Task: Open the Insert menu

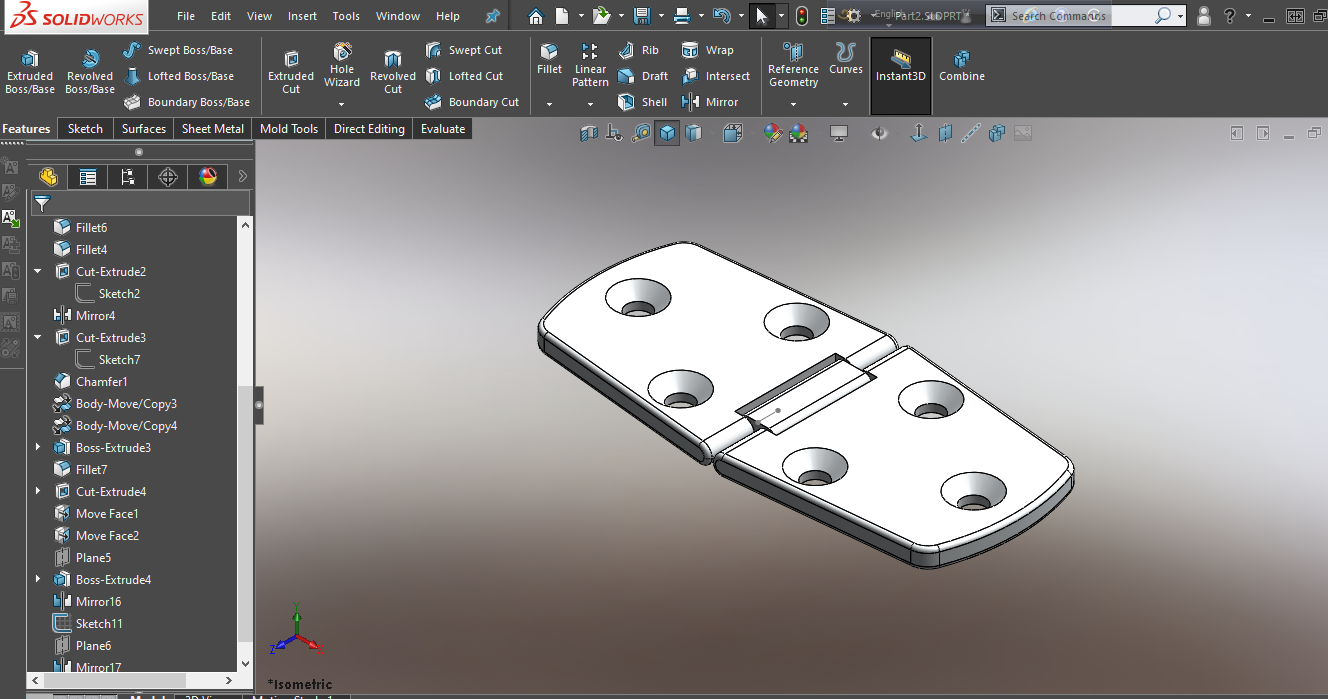Action: (302, 16)
